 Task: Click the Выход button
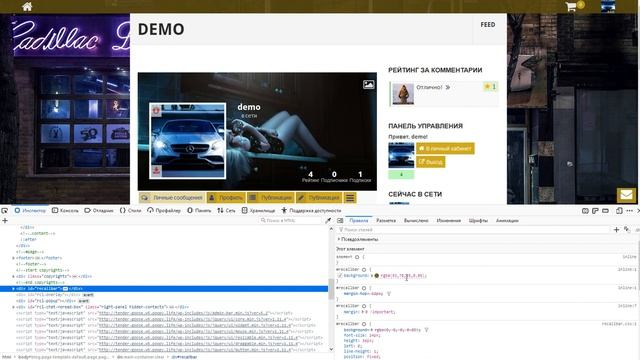431,162
